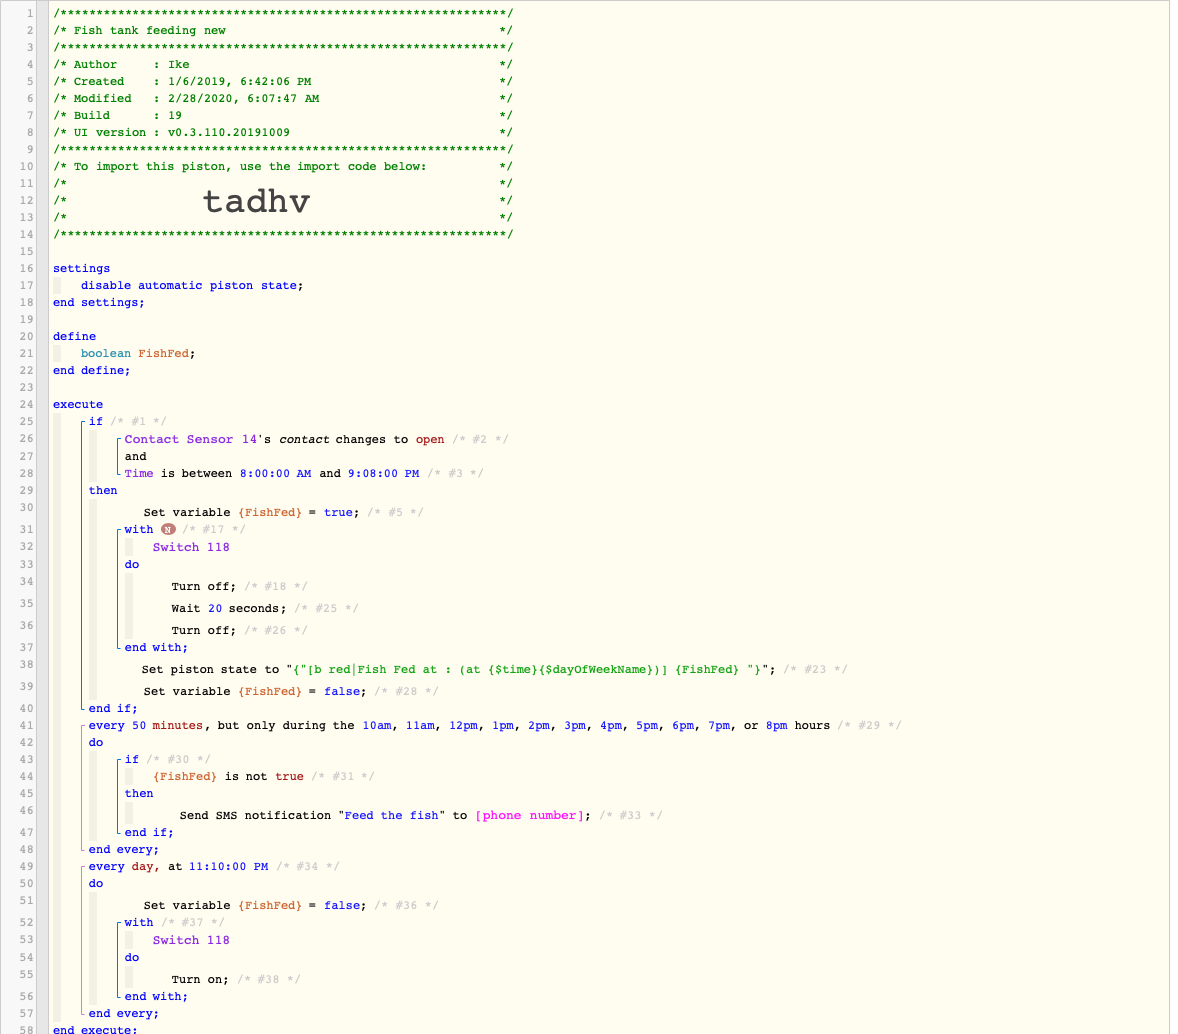The width and height of the screenshot is (1178, 1034).
Task: Click 'Wait 20 seconds;' statement
Action: tap(229, 609)
